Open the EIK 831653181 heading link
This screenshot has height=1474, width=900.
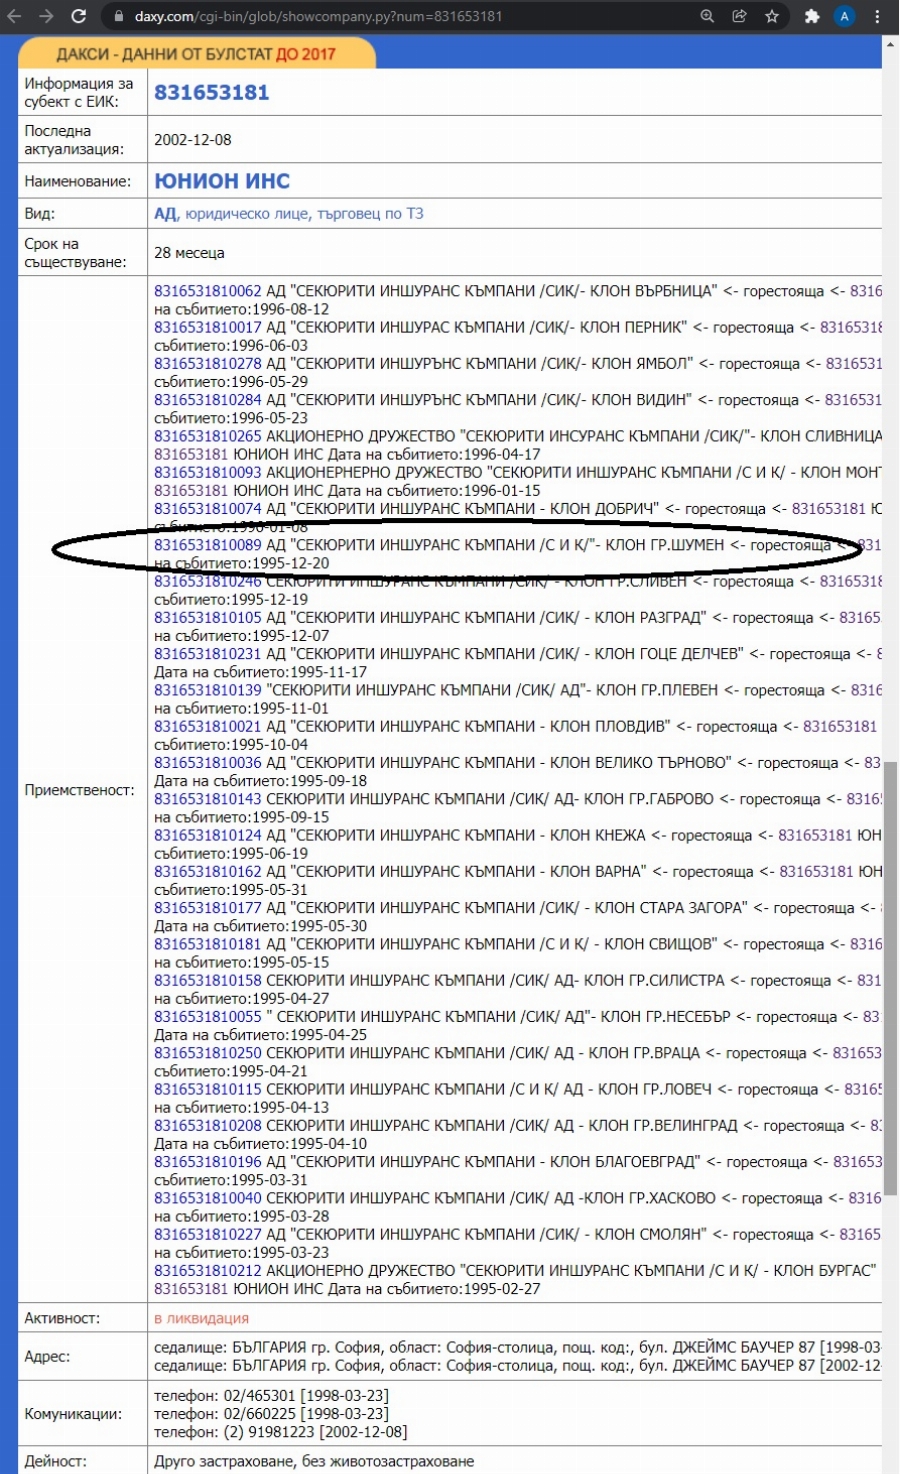click(x=211, y=92)
